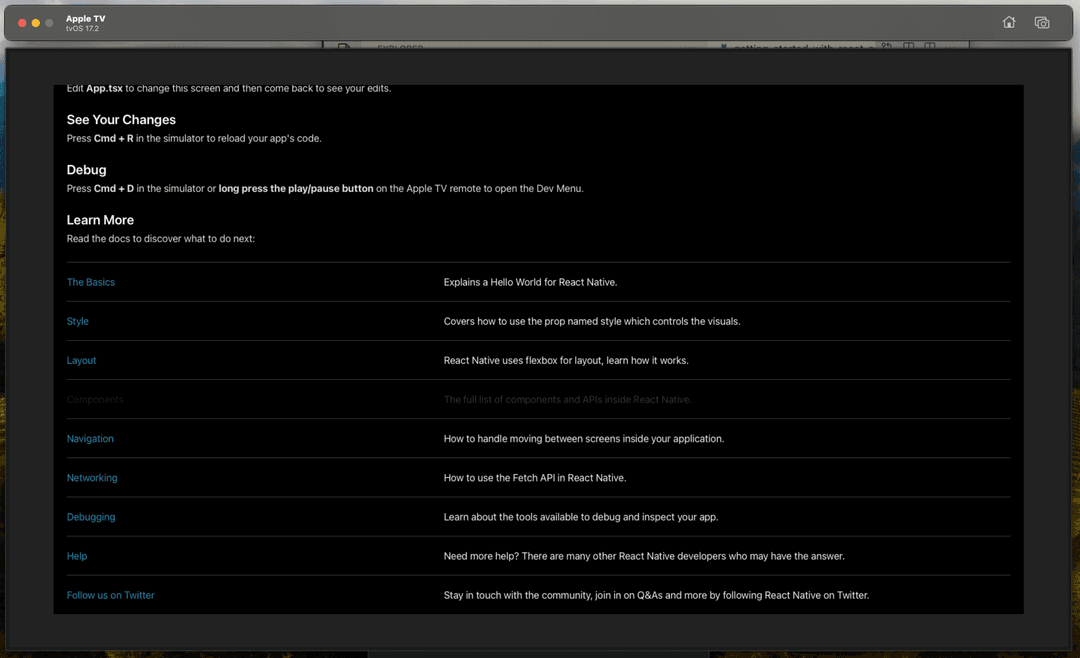Image resolution: width=1080 pixels, height=658 pixels.
Task: Click the Debug section heading
Action: coord(86,170)
